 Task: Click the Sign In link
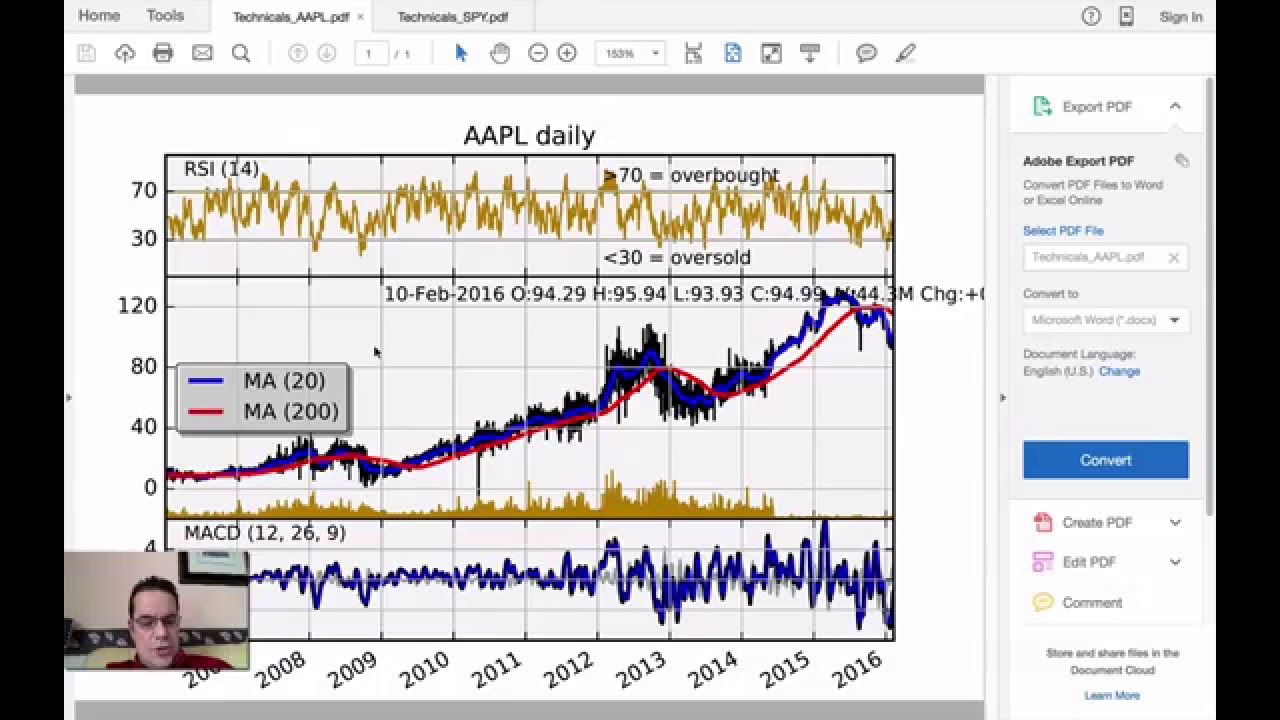point(1181,17)
